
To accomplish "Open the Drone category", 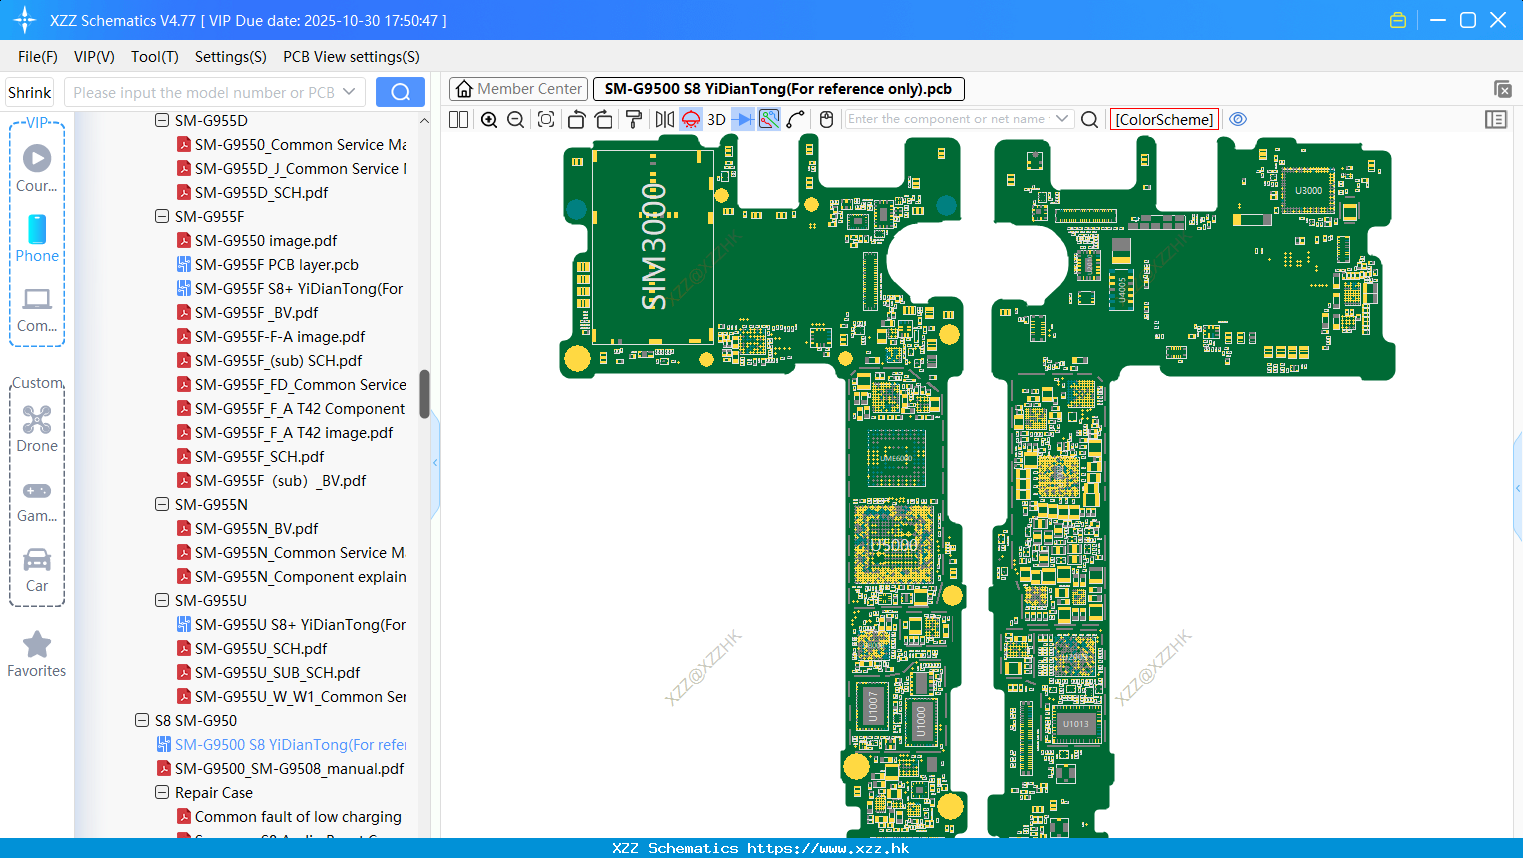I will point(37,429).
